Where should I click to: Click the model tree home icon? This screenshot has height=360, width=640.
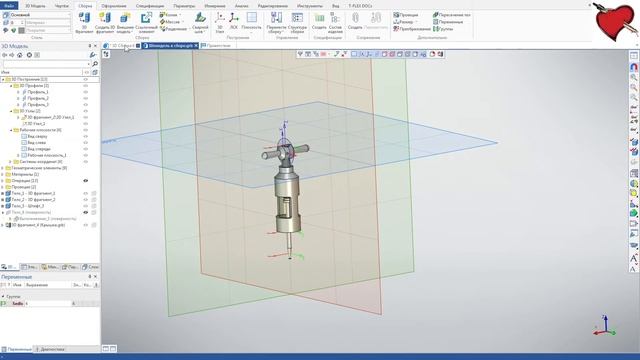20,55
